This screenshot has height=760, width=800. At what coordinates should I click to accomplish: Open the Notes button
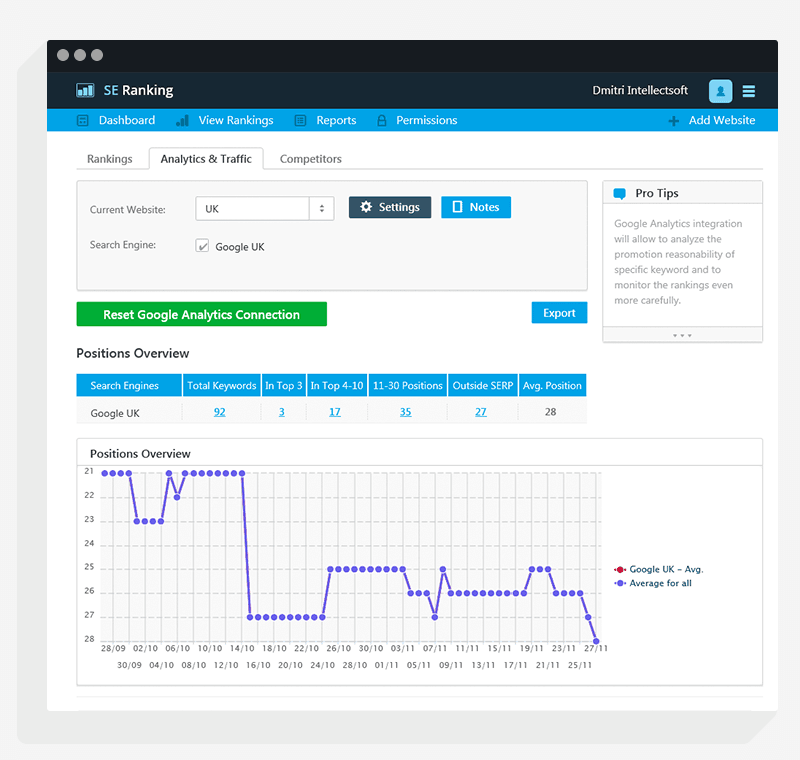coord(476,207)
